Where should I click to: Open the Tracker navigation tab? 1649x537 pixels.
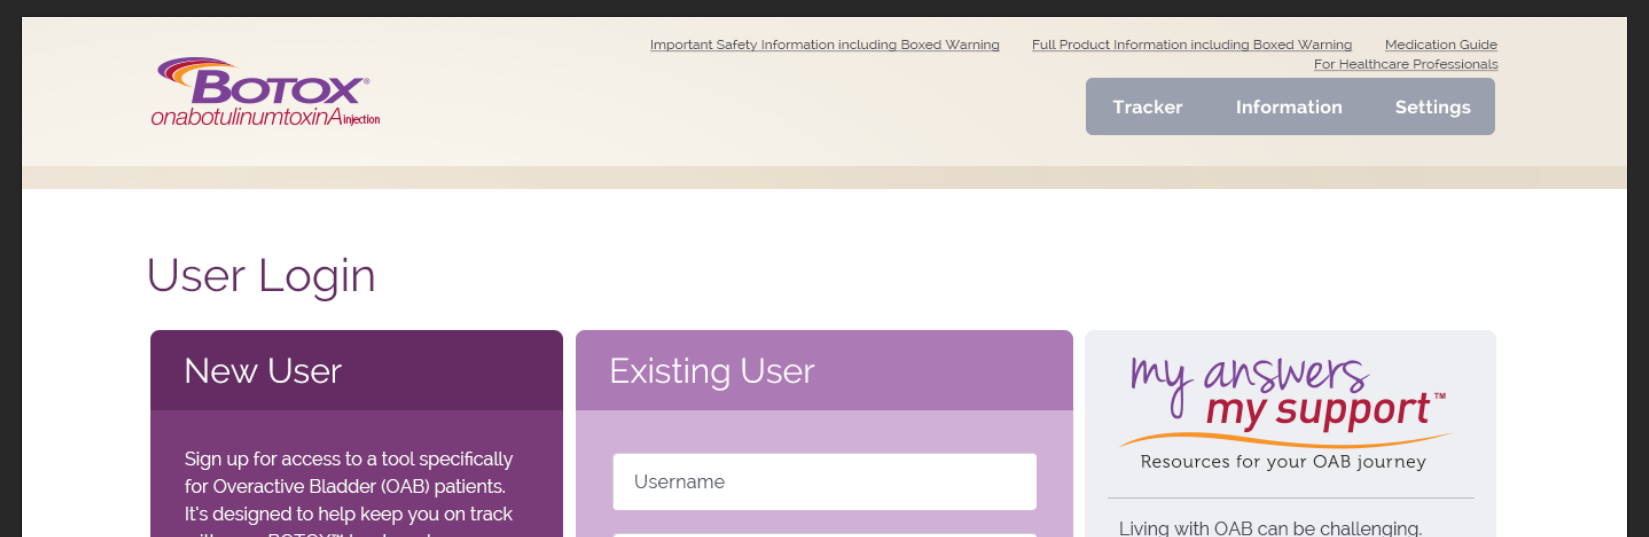(1147, 107)
